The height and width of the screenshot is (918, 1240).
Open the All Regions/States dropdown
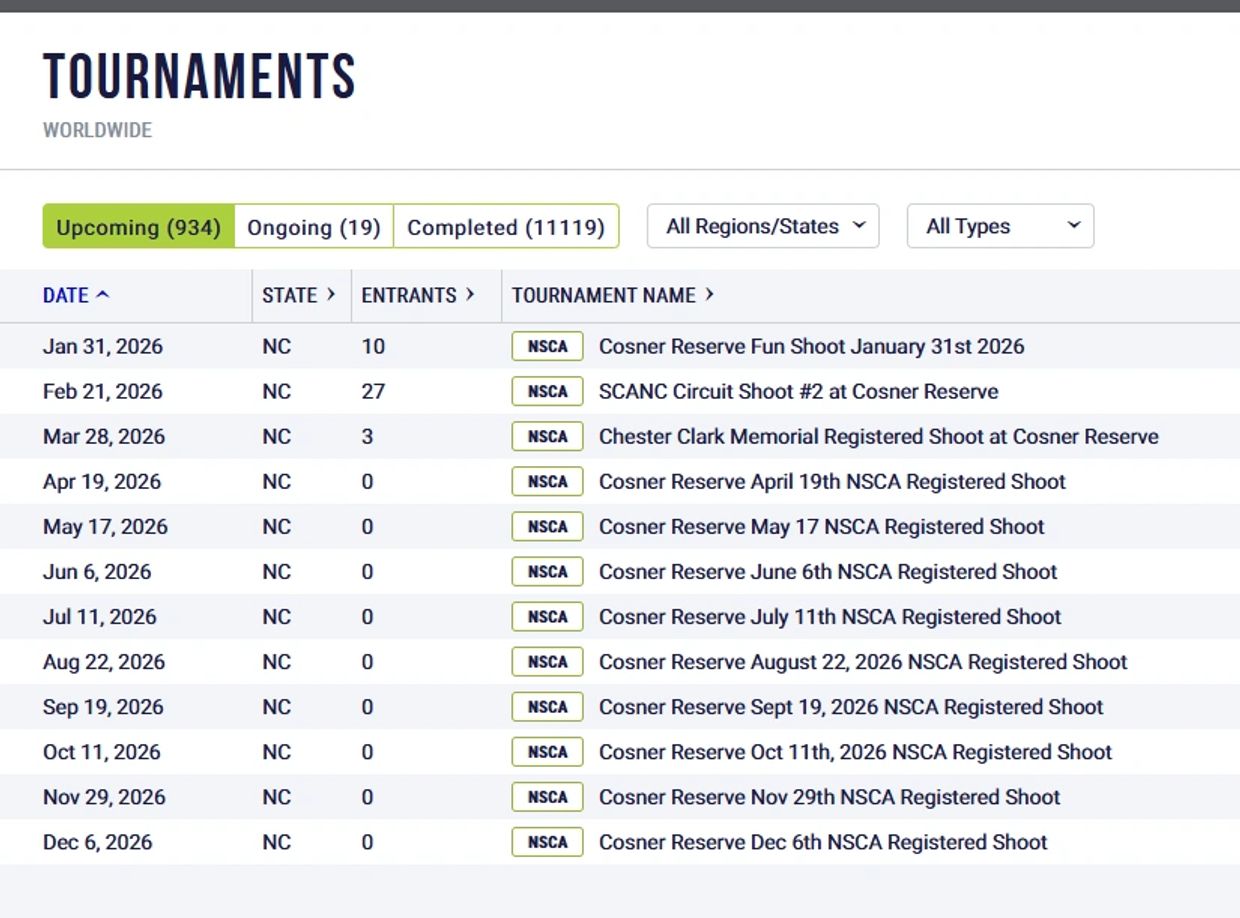click(763, 226)
